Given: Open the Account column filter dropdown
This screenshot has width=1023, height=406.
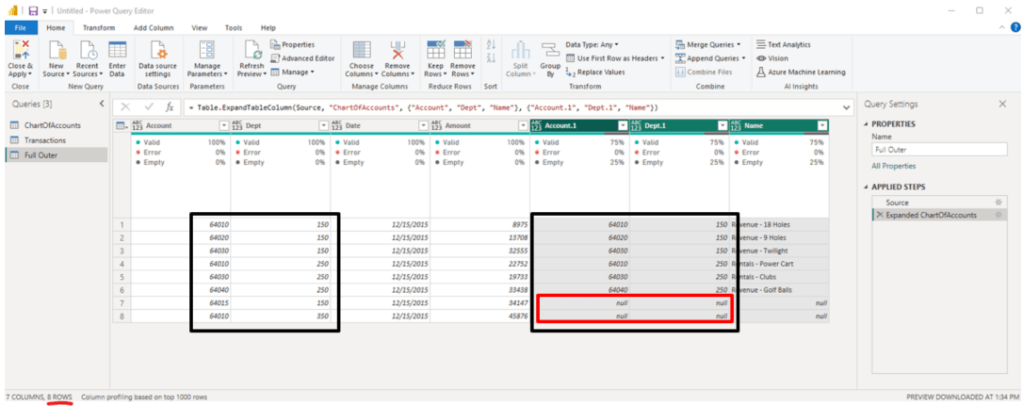Looking at the screenshot, I should [224, 125].
